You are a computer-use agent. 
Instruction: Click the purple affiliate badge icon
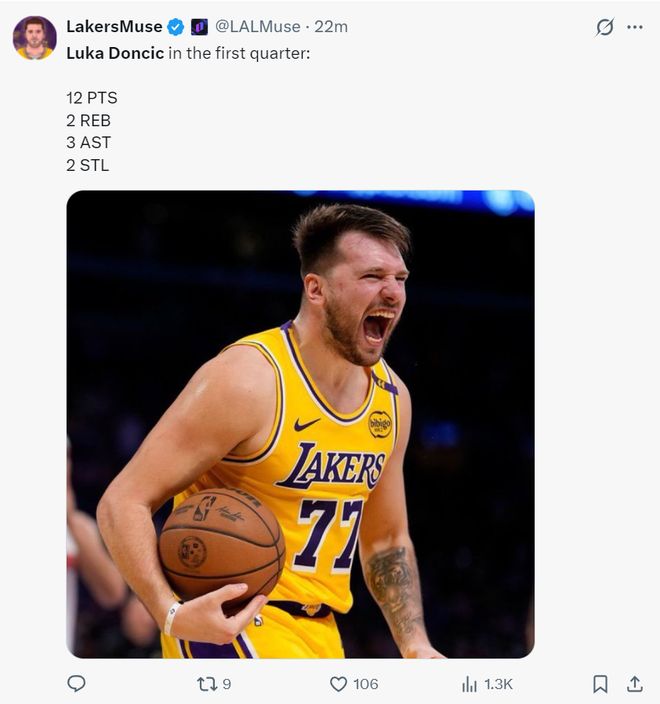coord(199,27)
